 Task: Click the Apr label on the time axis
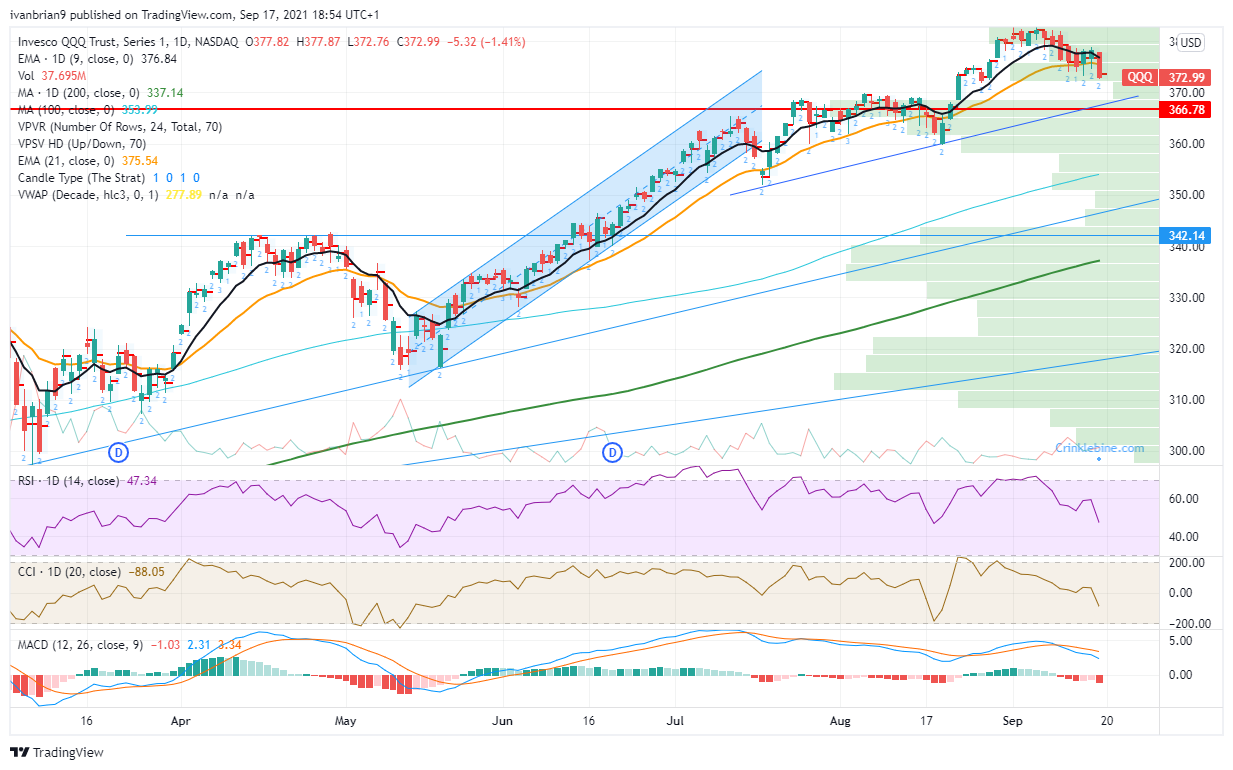(x=181, y=720)
